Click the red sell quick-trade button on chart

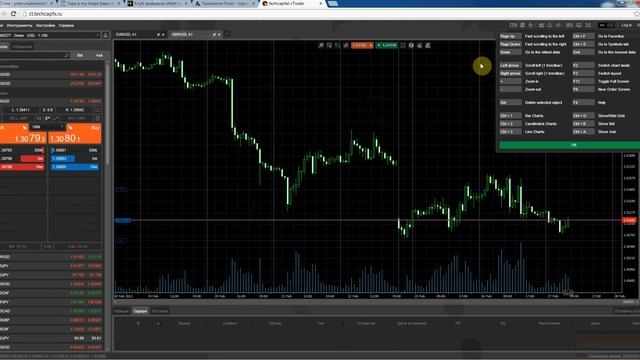click(x=362, y=45)
